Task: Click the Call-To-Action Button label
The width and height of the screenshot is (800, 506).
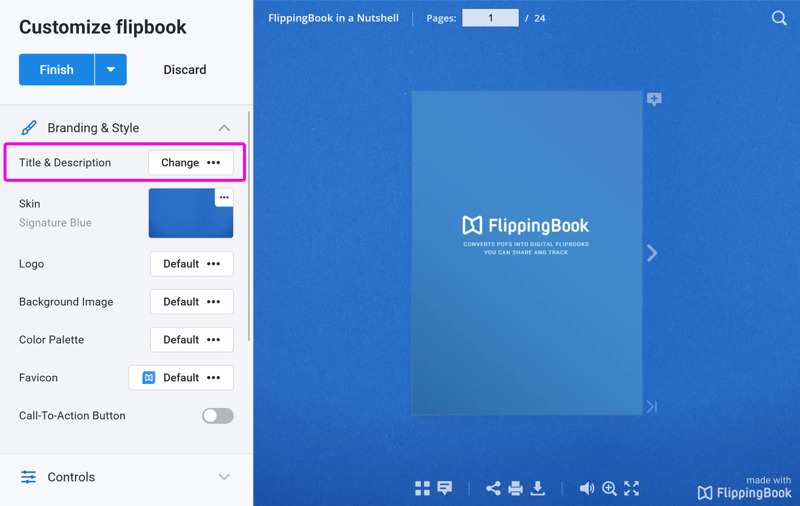Action: pyautogui.click(x=72, y=416)
